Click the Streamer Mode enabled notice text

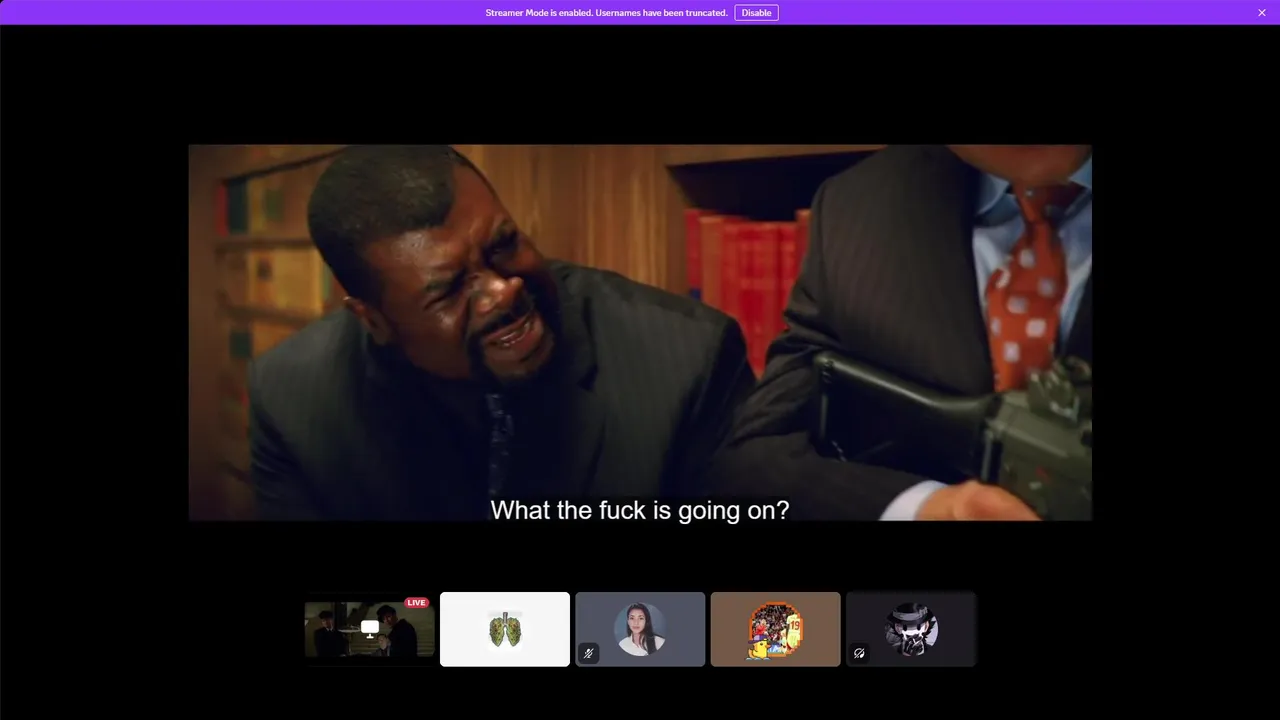click(x=606, y=13)
